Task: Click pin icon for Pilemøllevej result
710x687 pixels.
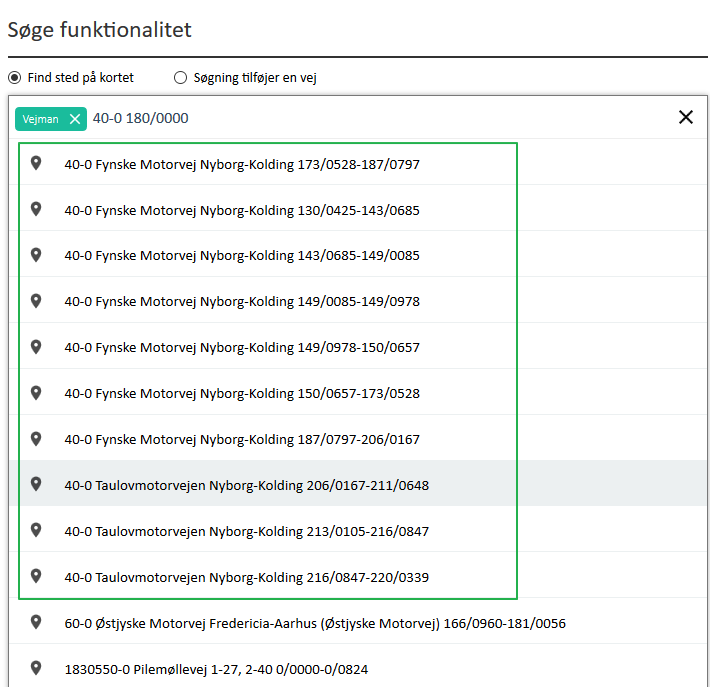Action: (x=36, y=668)
